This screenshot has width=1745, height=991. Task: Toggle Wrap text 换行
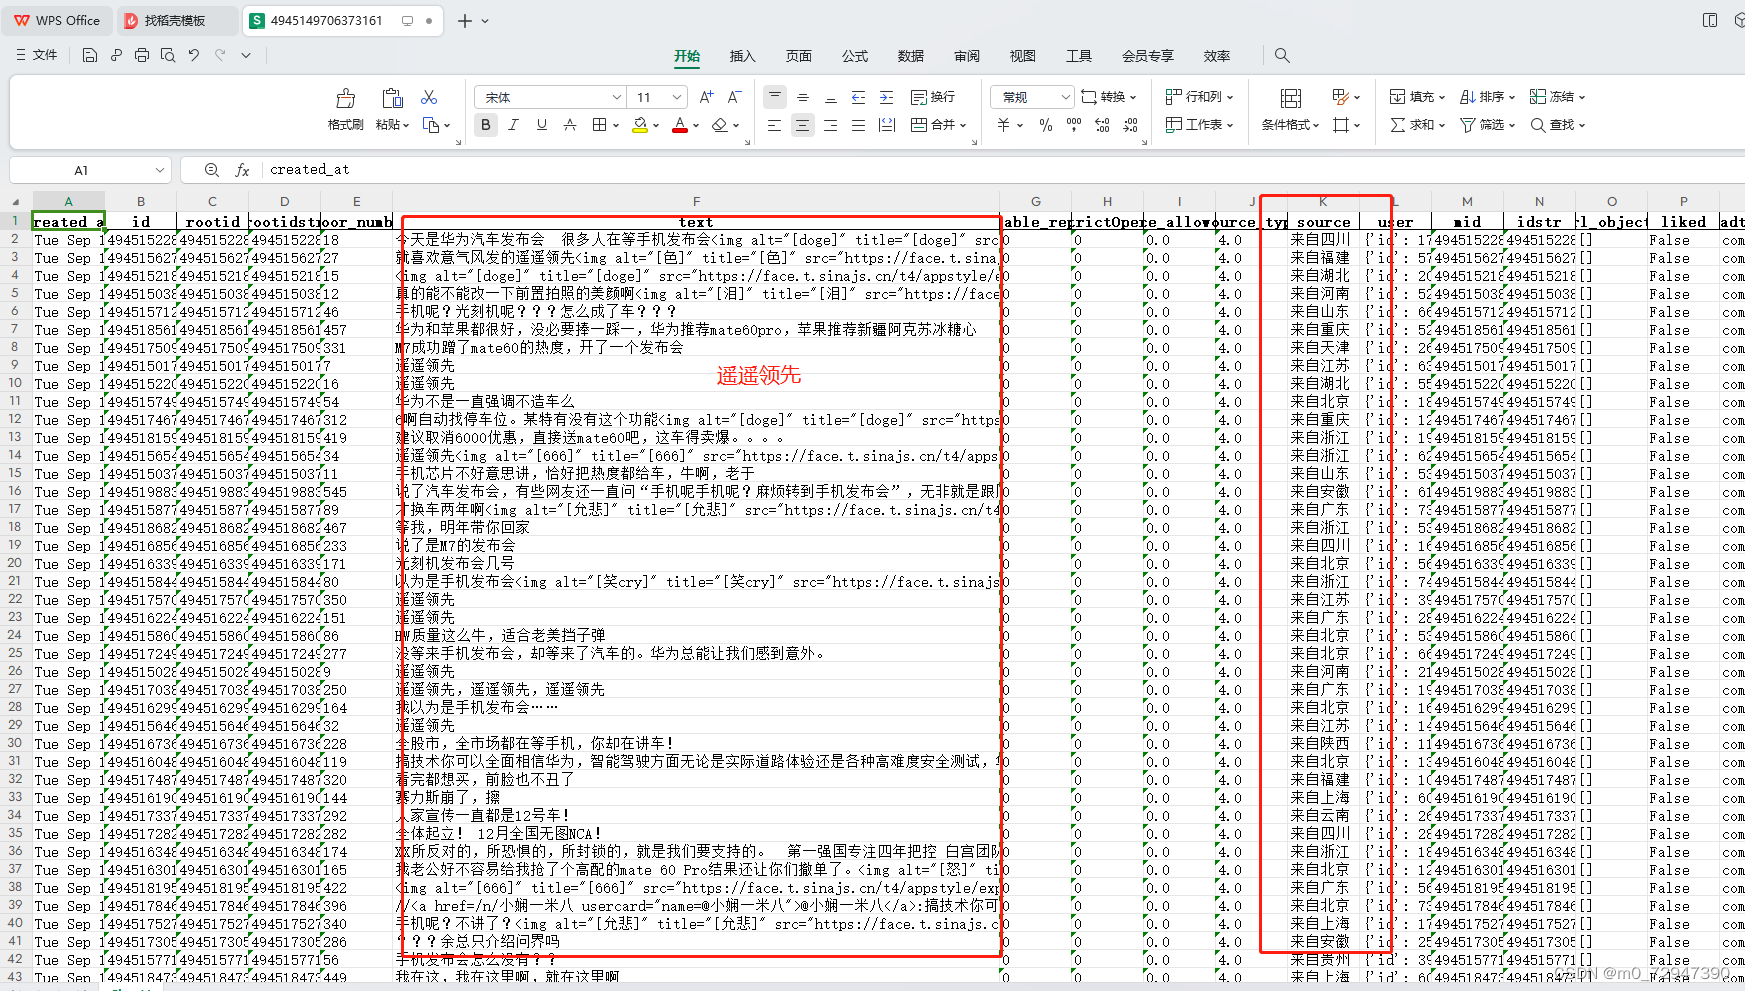[933, 97]
